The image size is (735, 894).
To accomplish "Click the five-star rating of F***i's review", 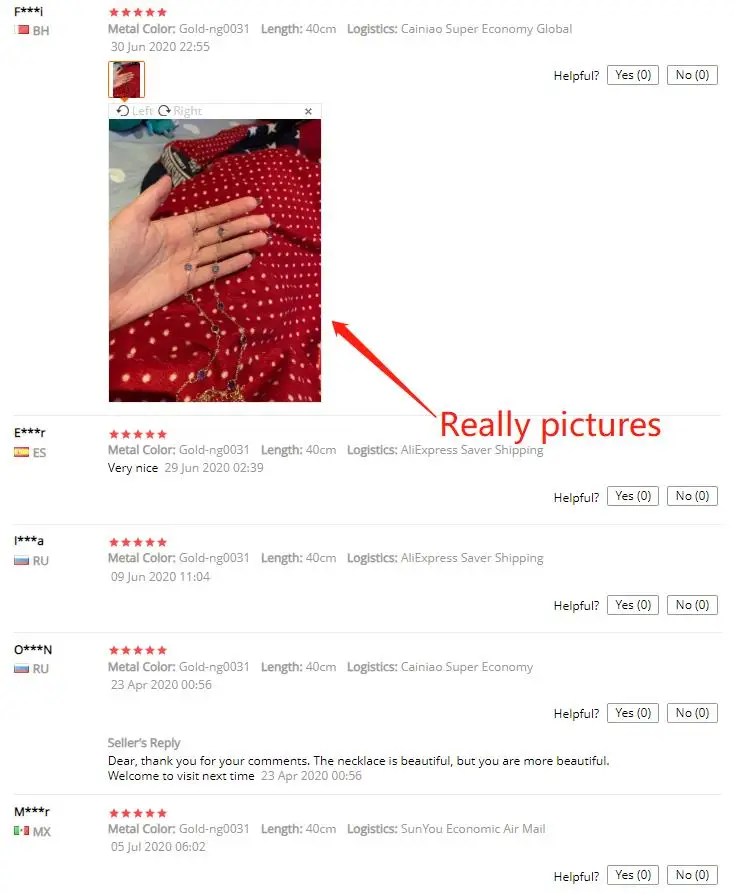I will point(137,12).
